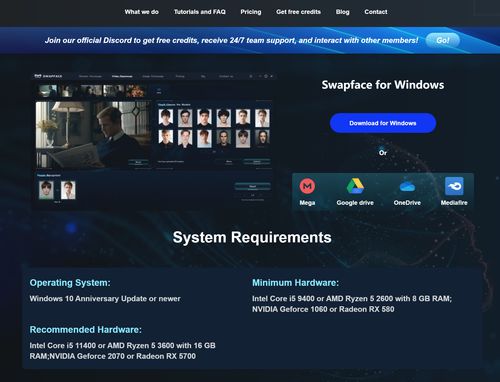Screen dimensions: 500x382
Task: Open Get free credits page
Action: coord(298,12)
